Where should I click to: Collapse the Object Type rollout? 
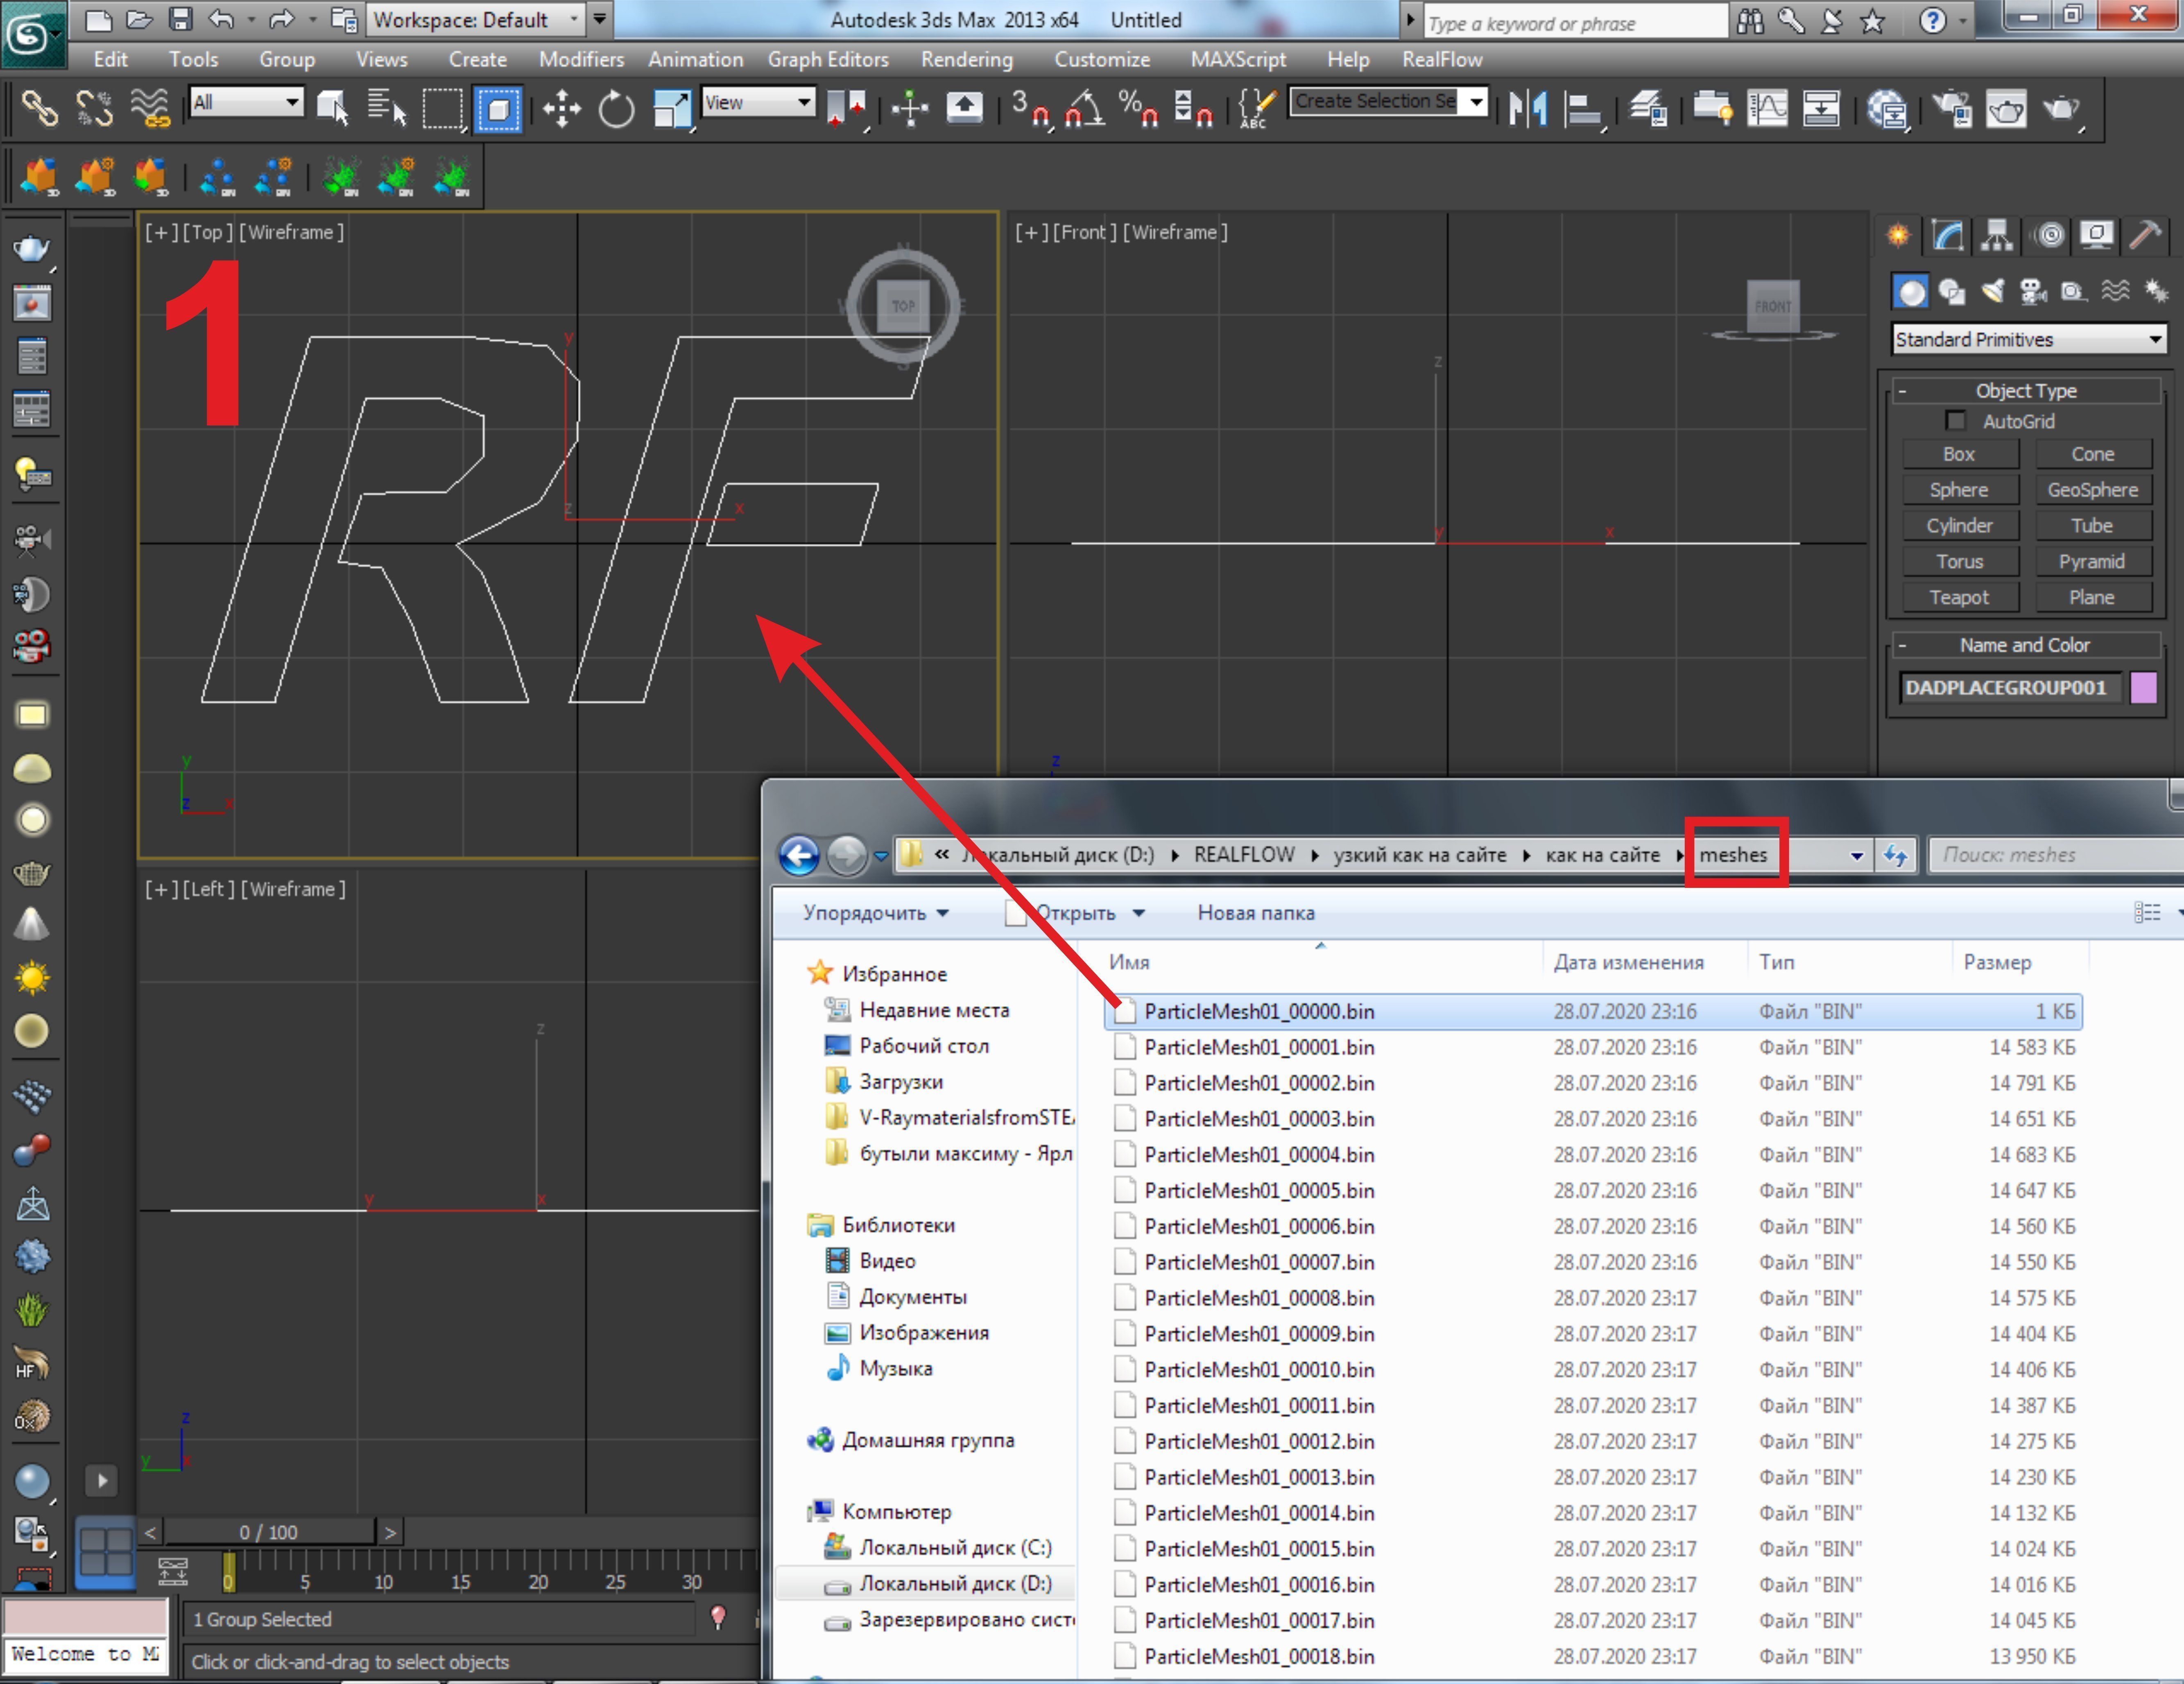click(x=2025, y=391)
